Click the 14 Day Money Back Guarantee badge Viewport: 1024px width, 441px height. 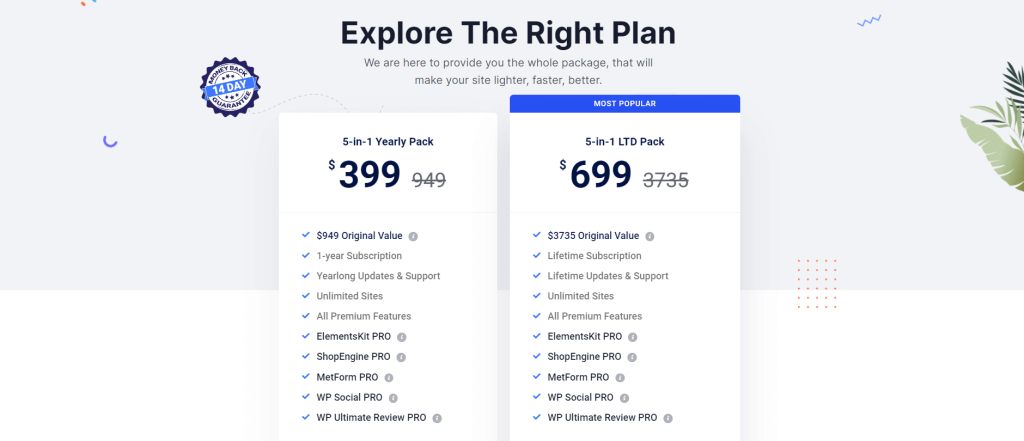click(x=230, y=87)
